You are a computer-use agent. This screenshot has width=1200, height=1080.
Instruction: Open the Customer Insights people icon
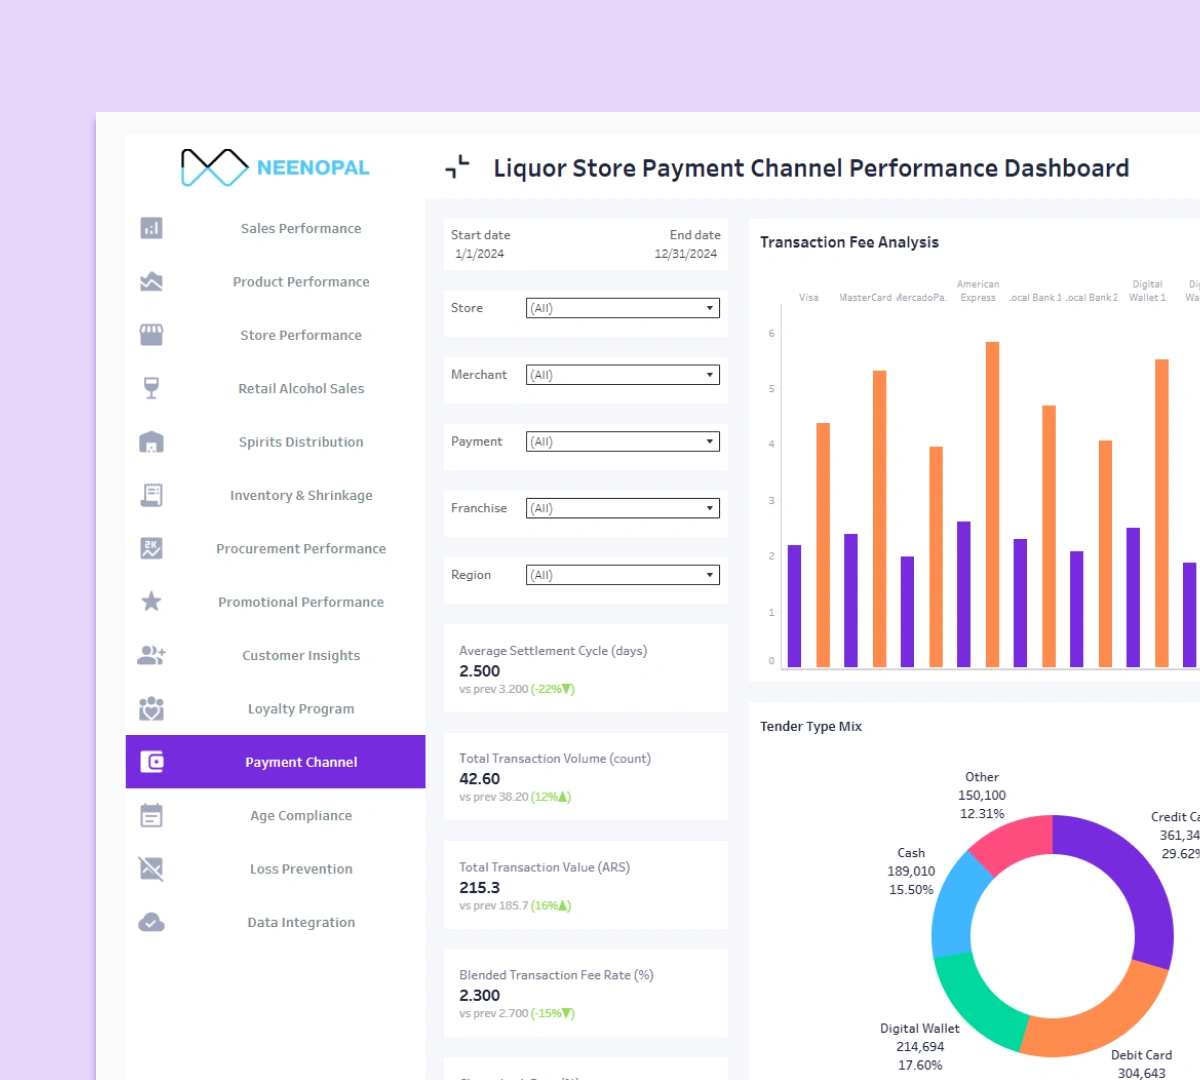[x=151, y=655]
